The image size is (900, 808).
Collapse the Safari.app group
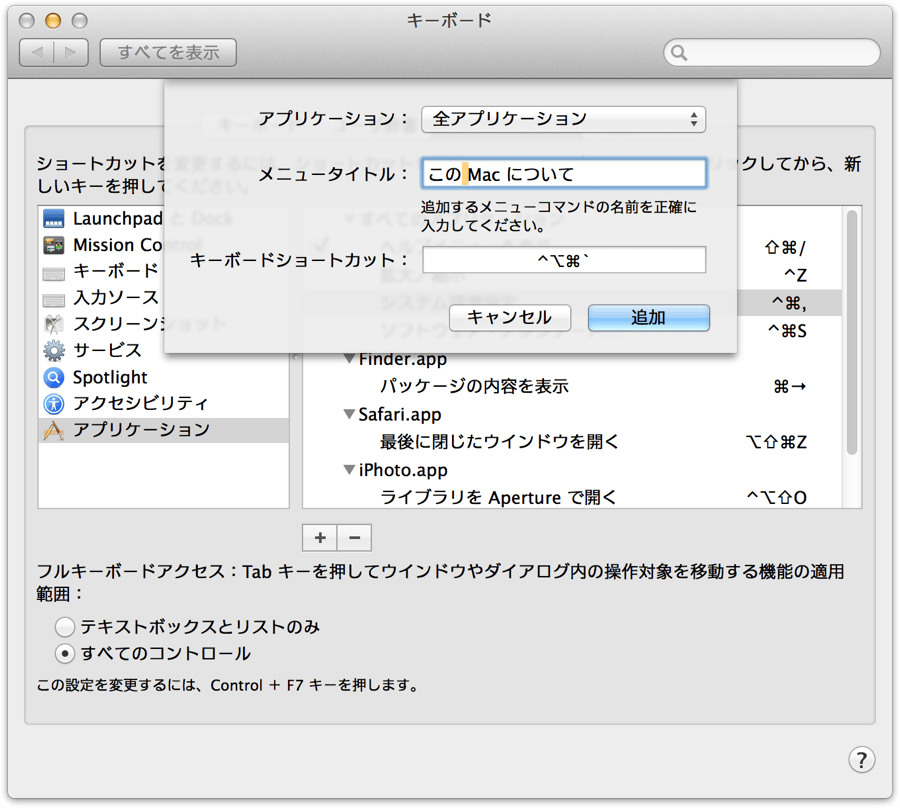[348, 414]
